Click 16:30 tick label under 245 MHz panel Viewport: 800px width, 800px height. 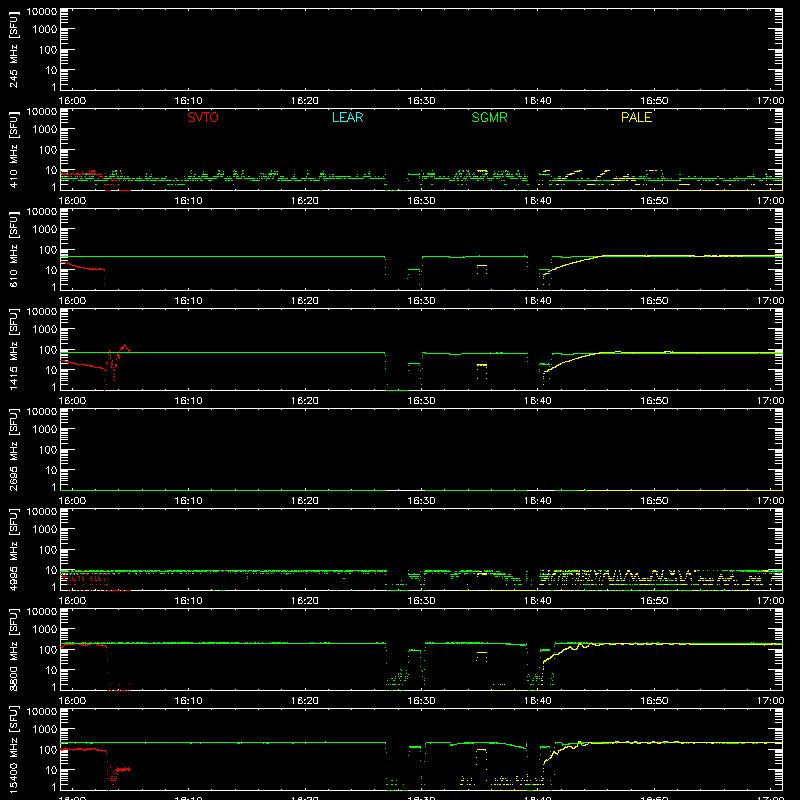coord(421,101)
